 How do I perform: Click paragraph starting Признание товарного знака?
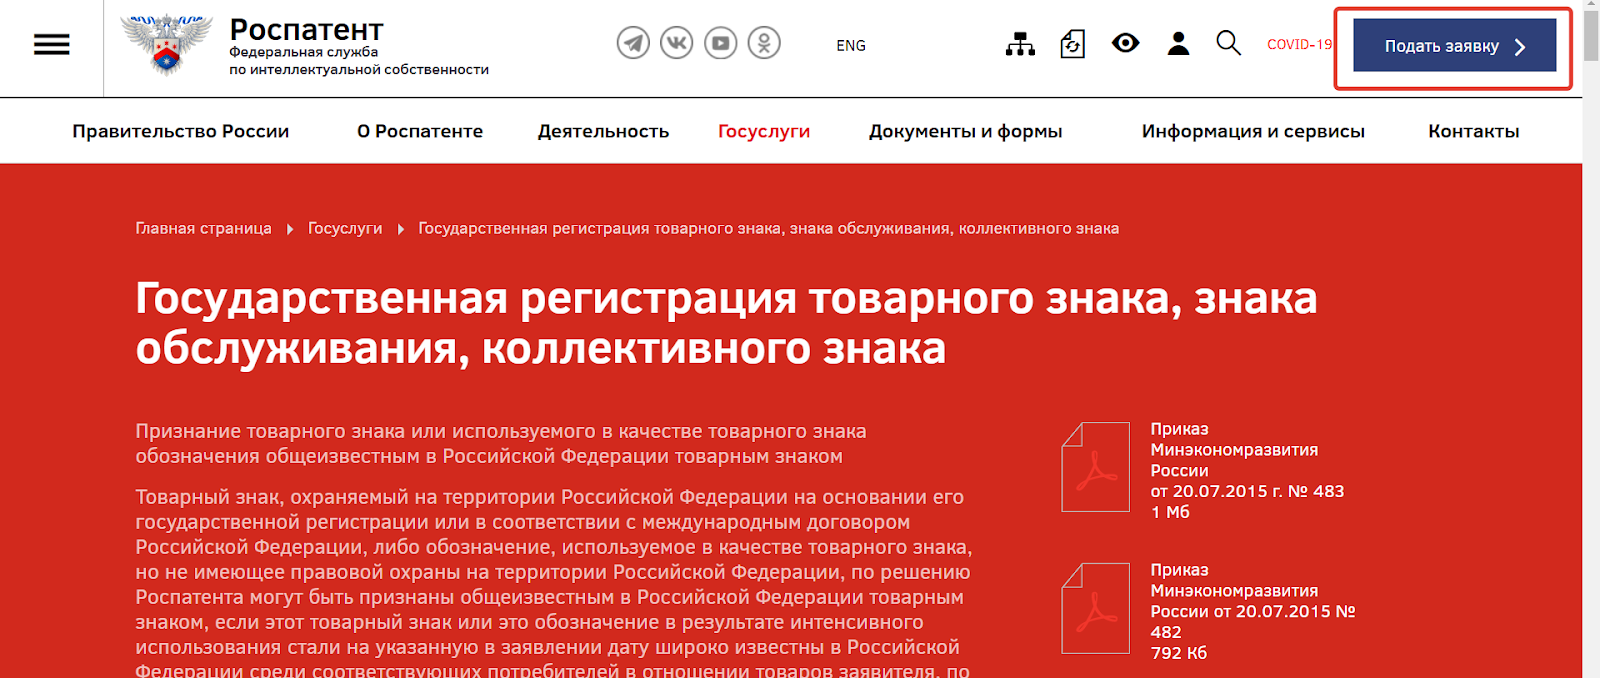501,444
